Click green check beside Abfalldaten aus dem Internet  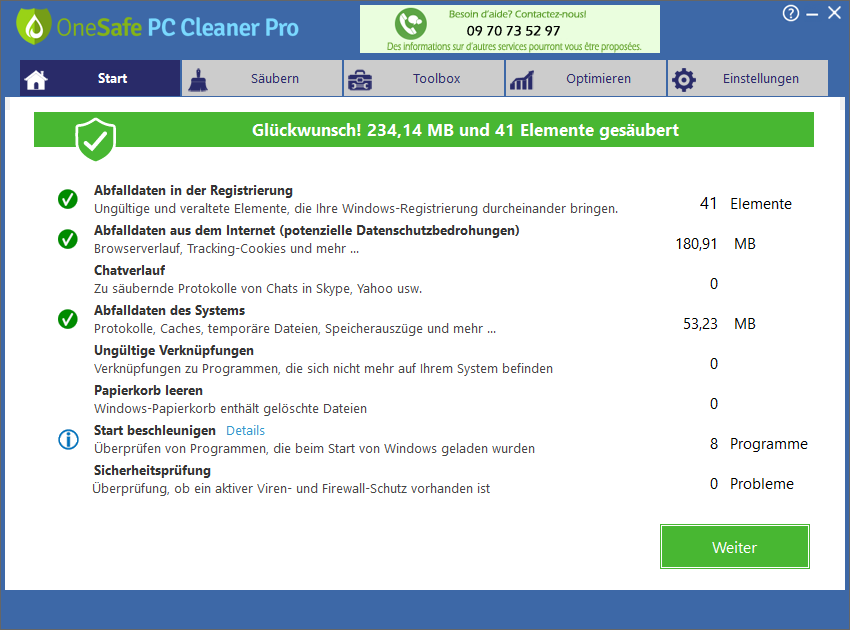(68, 239)
